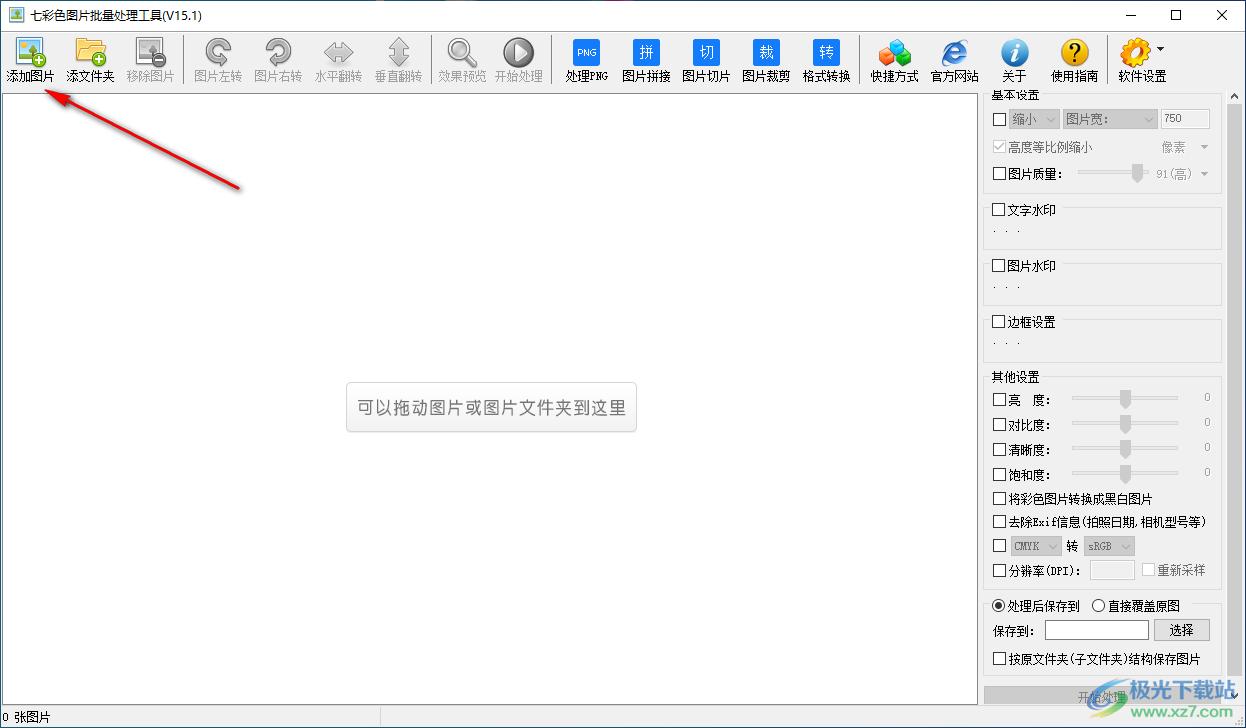Open the 图片裁剪 crop tool
The image size is (1246, 728).
pos(766,53)
